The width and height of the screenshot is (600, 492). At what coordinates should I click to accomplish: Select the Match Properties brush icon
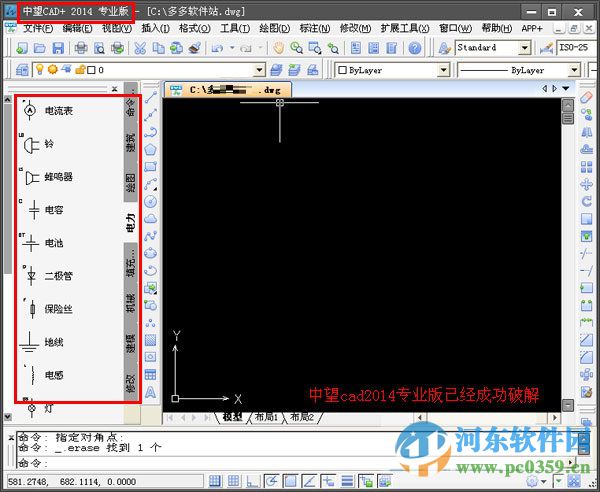pos(195,48)
